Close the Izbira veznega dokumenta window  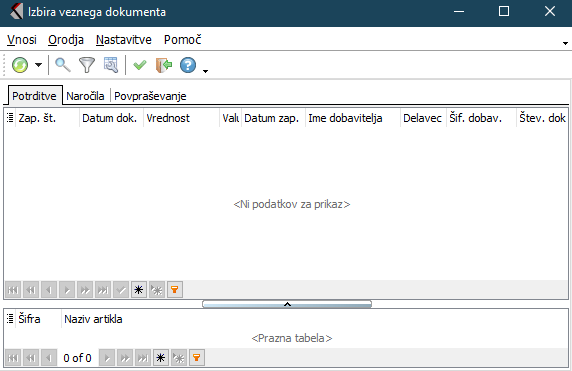click(x=550, y=12)
